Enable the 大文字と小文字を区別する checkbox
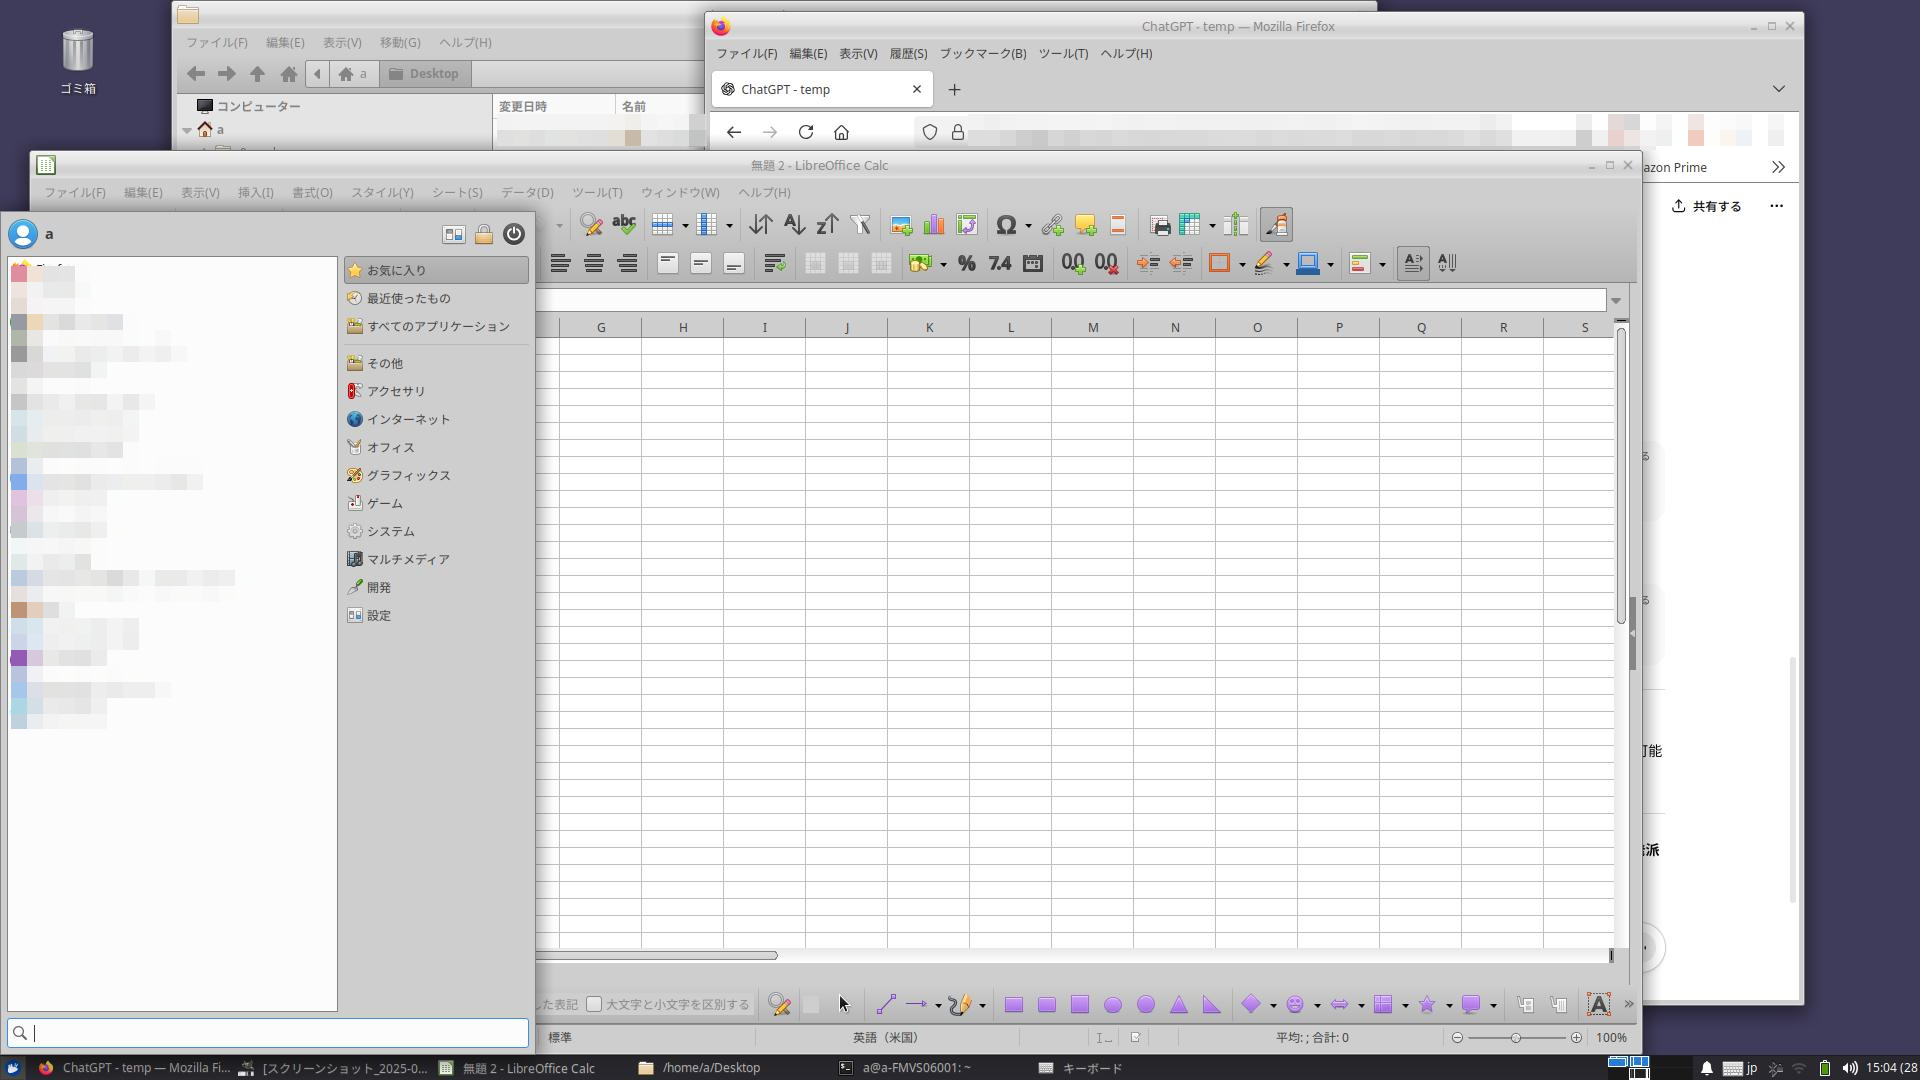The image size is (1920, 1080). pyautogui.click(x=594, y=1004)
